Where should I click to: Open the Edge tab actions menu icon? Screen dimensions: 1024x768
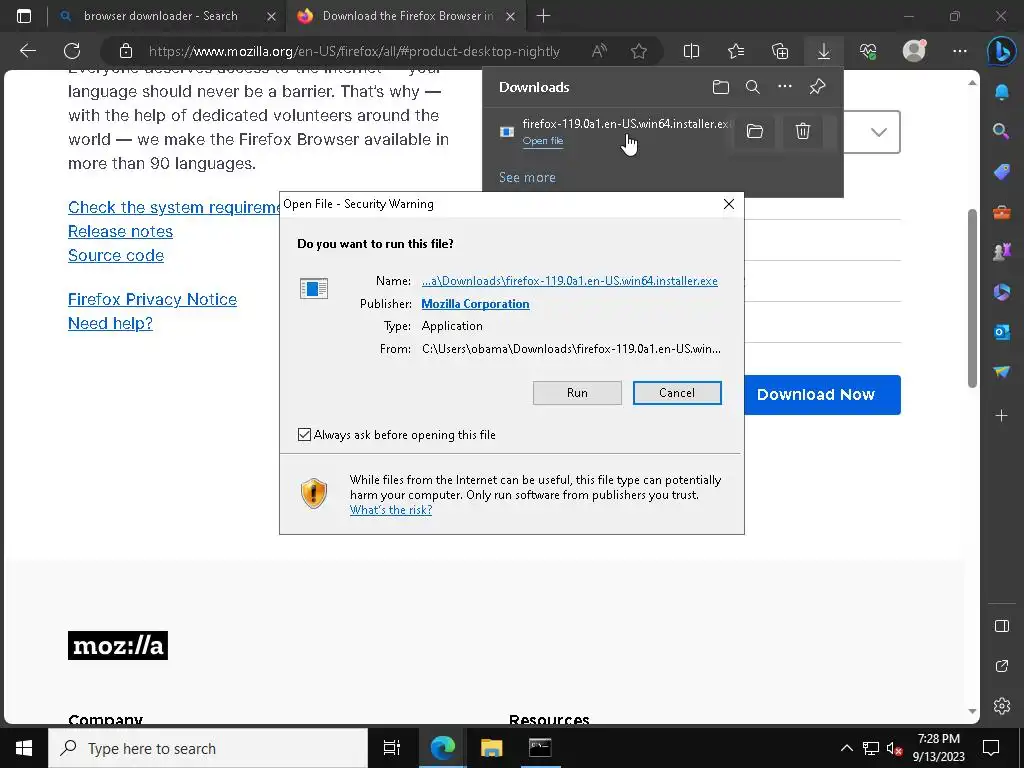tap(24, 16)
